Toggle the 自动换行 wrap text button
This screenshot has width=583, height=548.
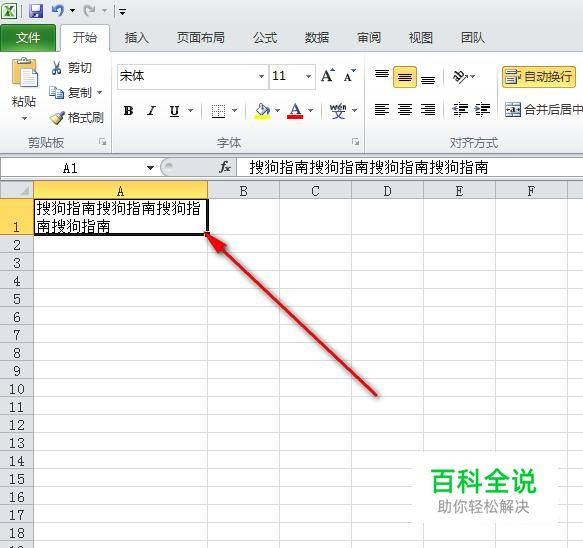click(x=539, y=77)
